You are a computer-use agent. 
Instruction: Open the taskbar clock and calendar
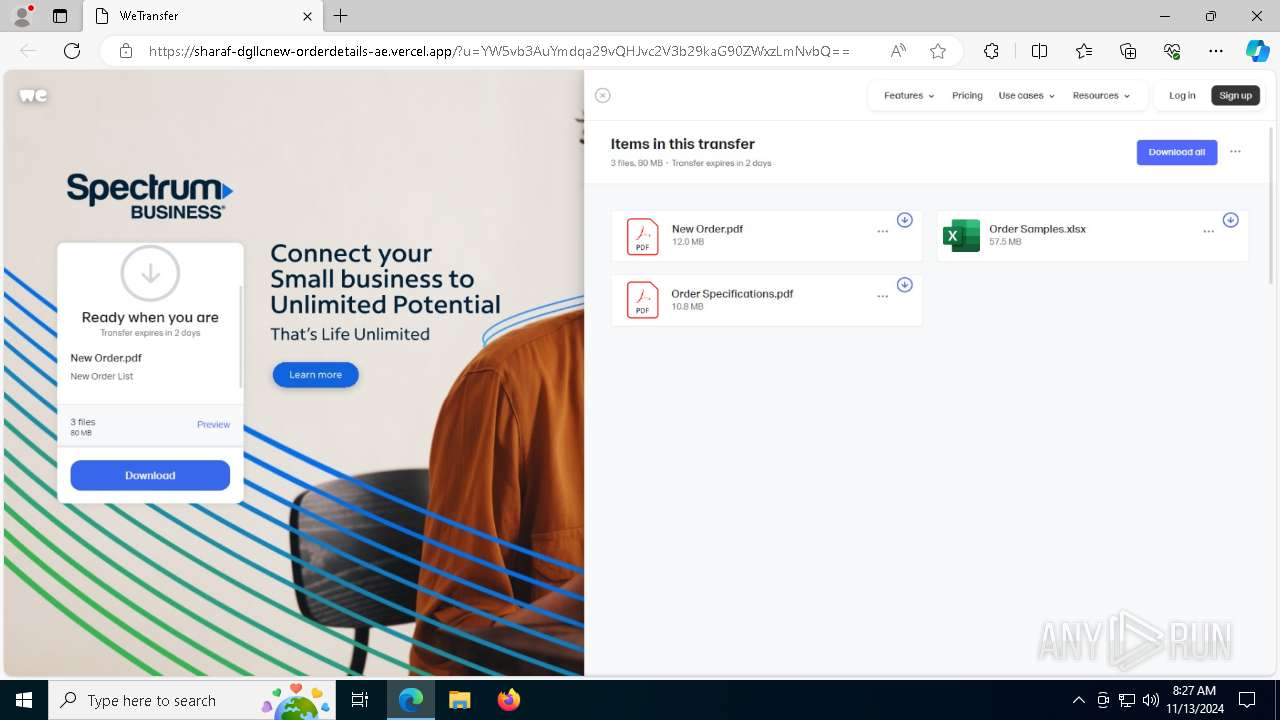1194,700
